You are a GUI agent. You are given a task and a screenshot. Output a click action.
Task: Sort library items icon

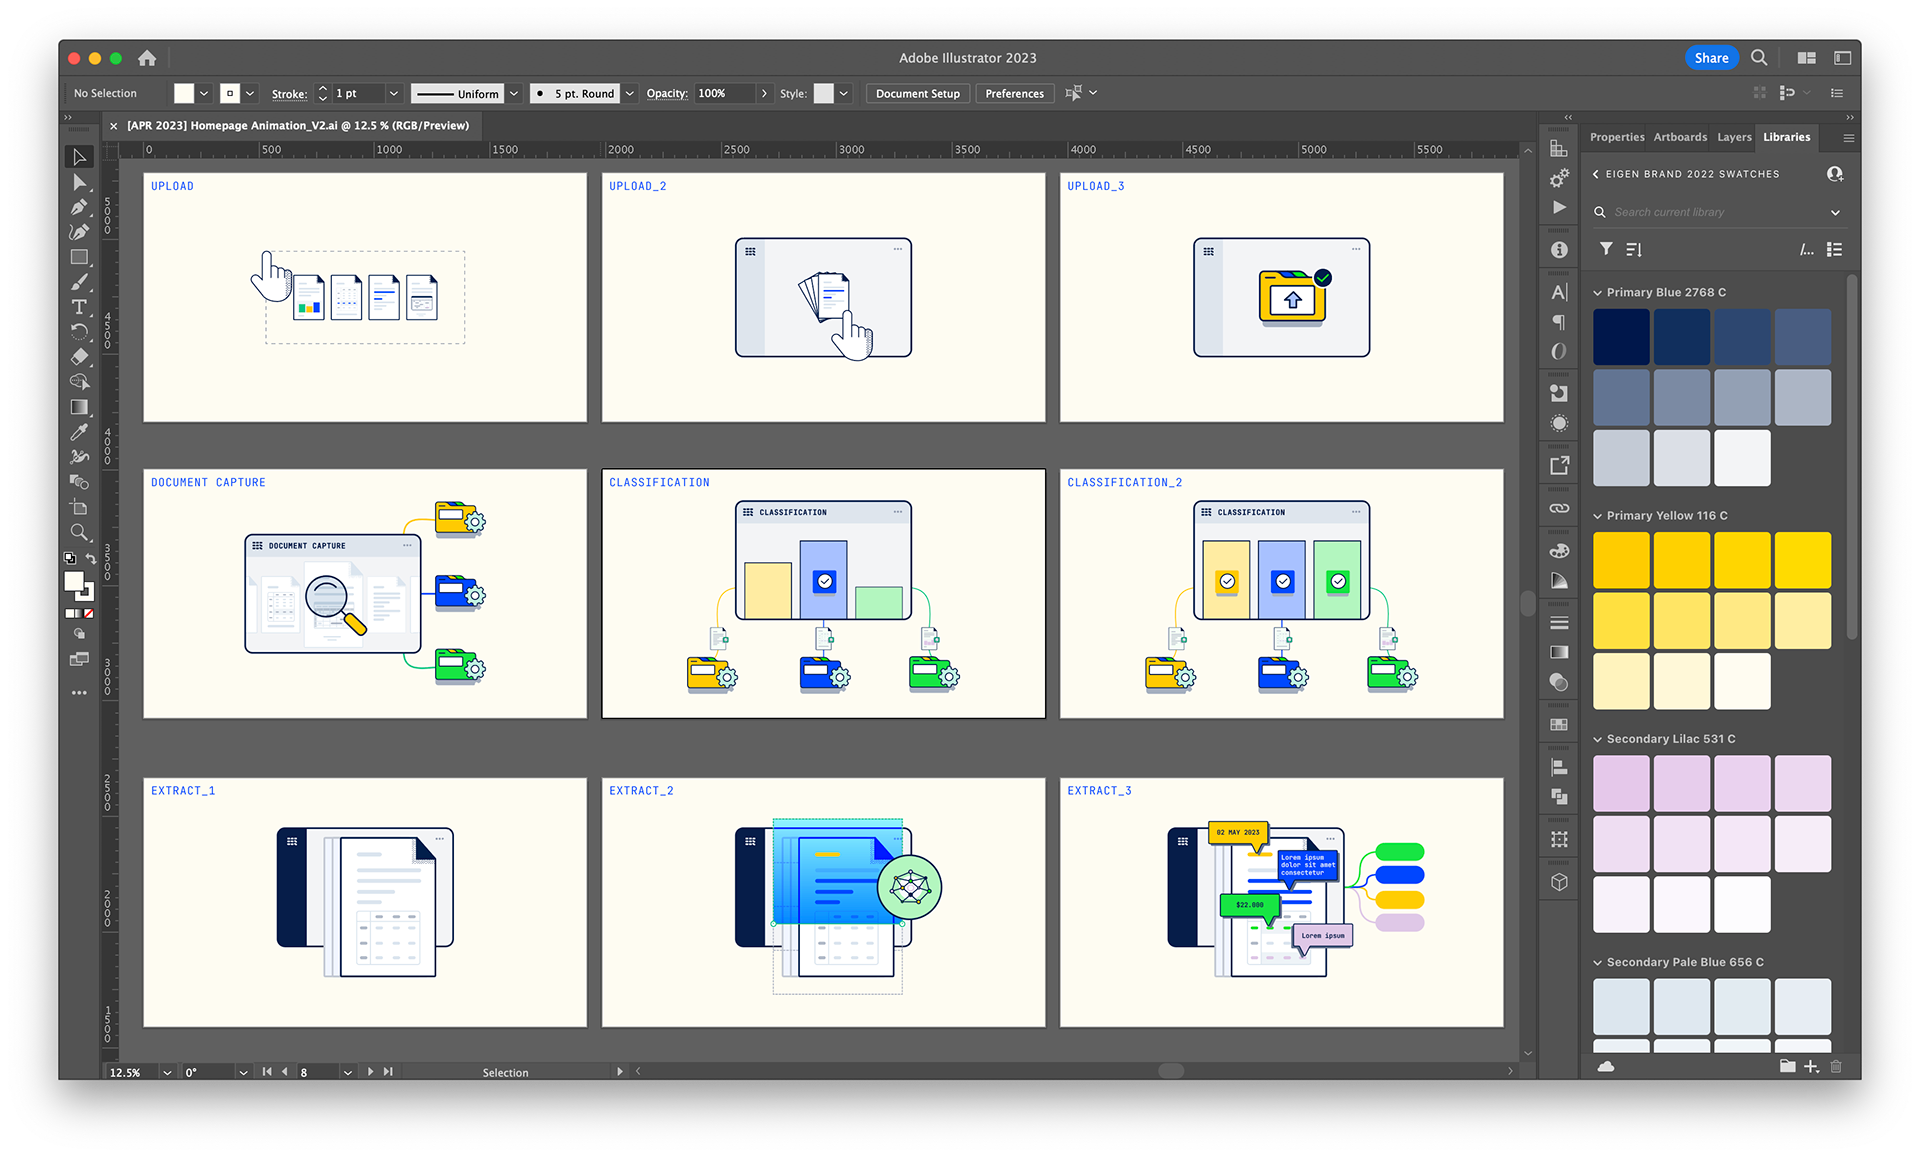pos(1633,249)
